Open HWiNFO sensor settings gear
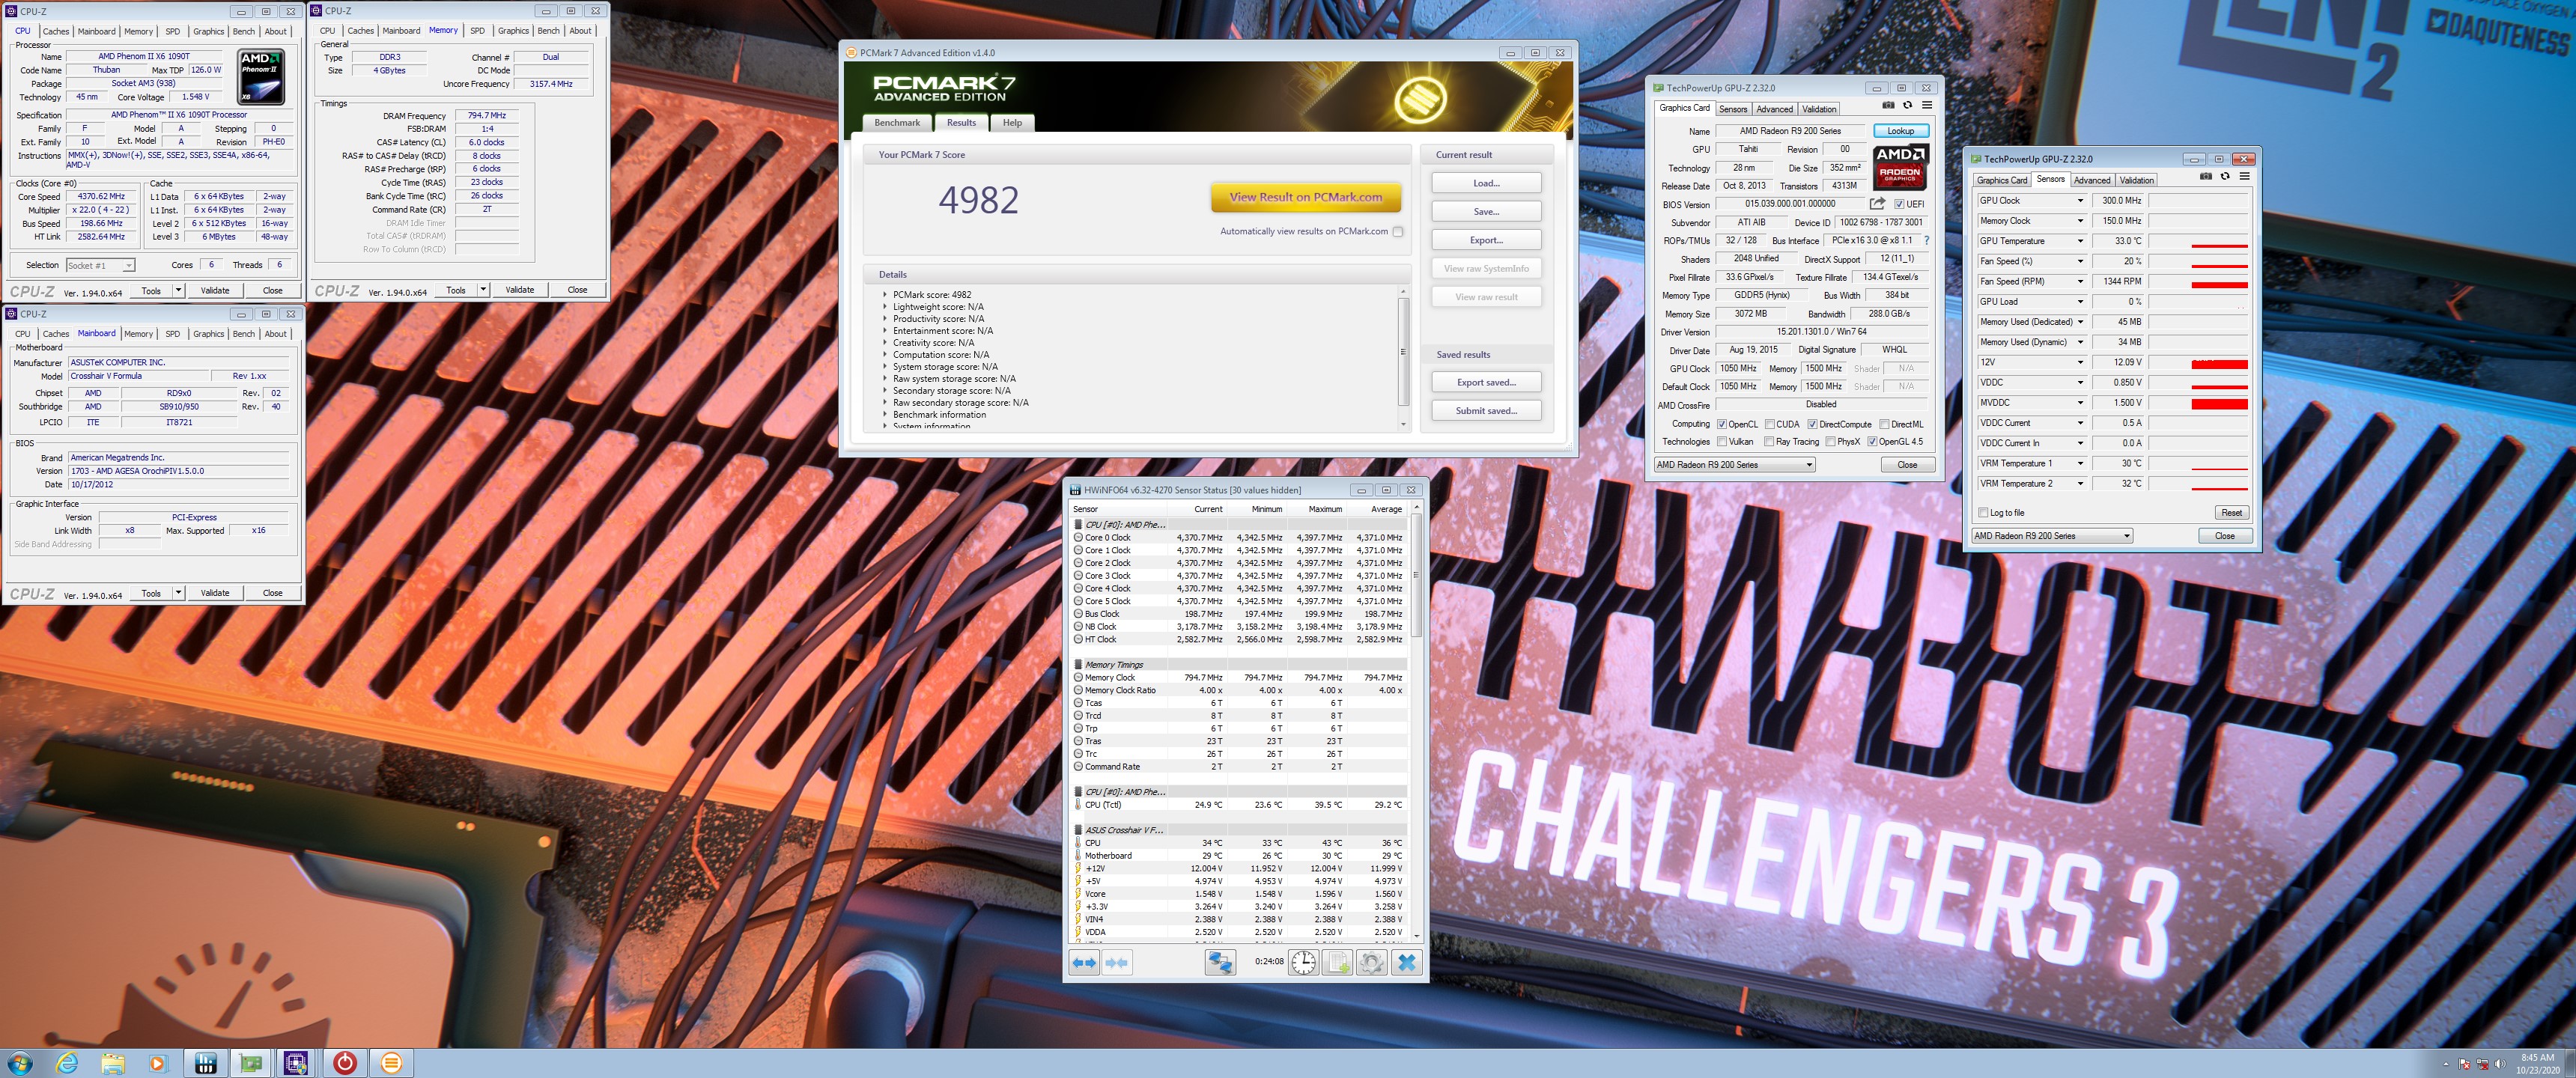The width and height of the screenshot is (2576, 1078). 1372,962
